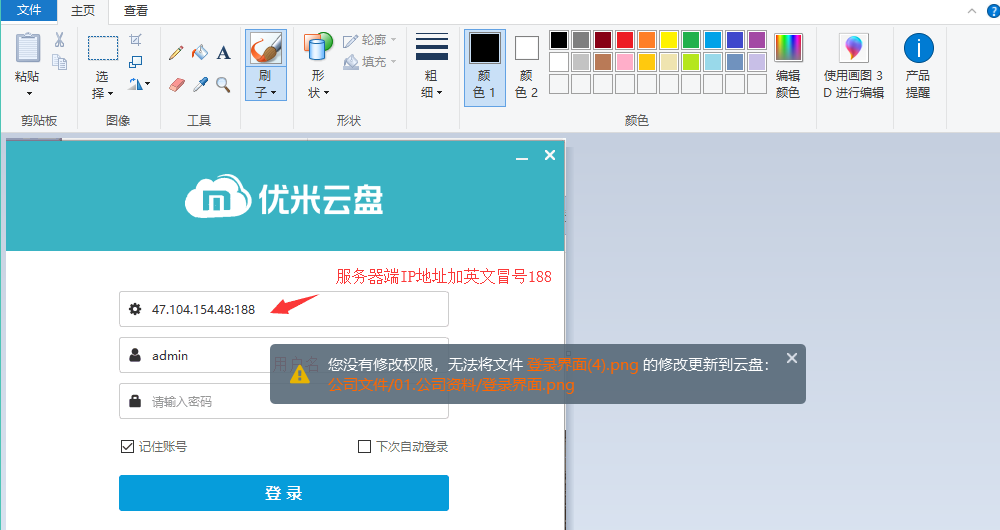Click the Brushes icon

click(x=266, y=48)
